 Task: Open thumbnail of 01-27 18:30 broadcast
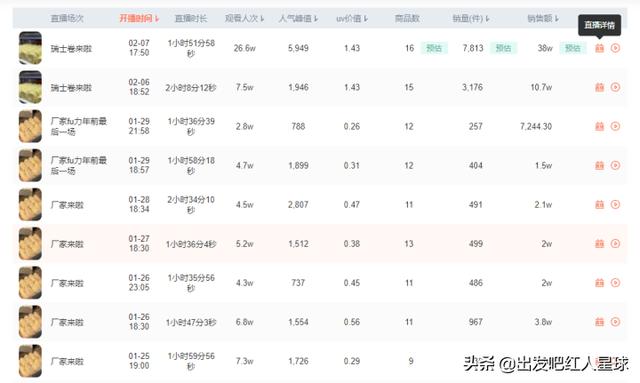(30, 244)
